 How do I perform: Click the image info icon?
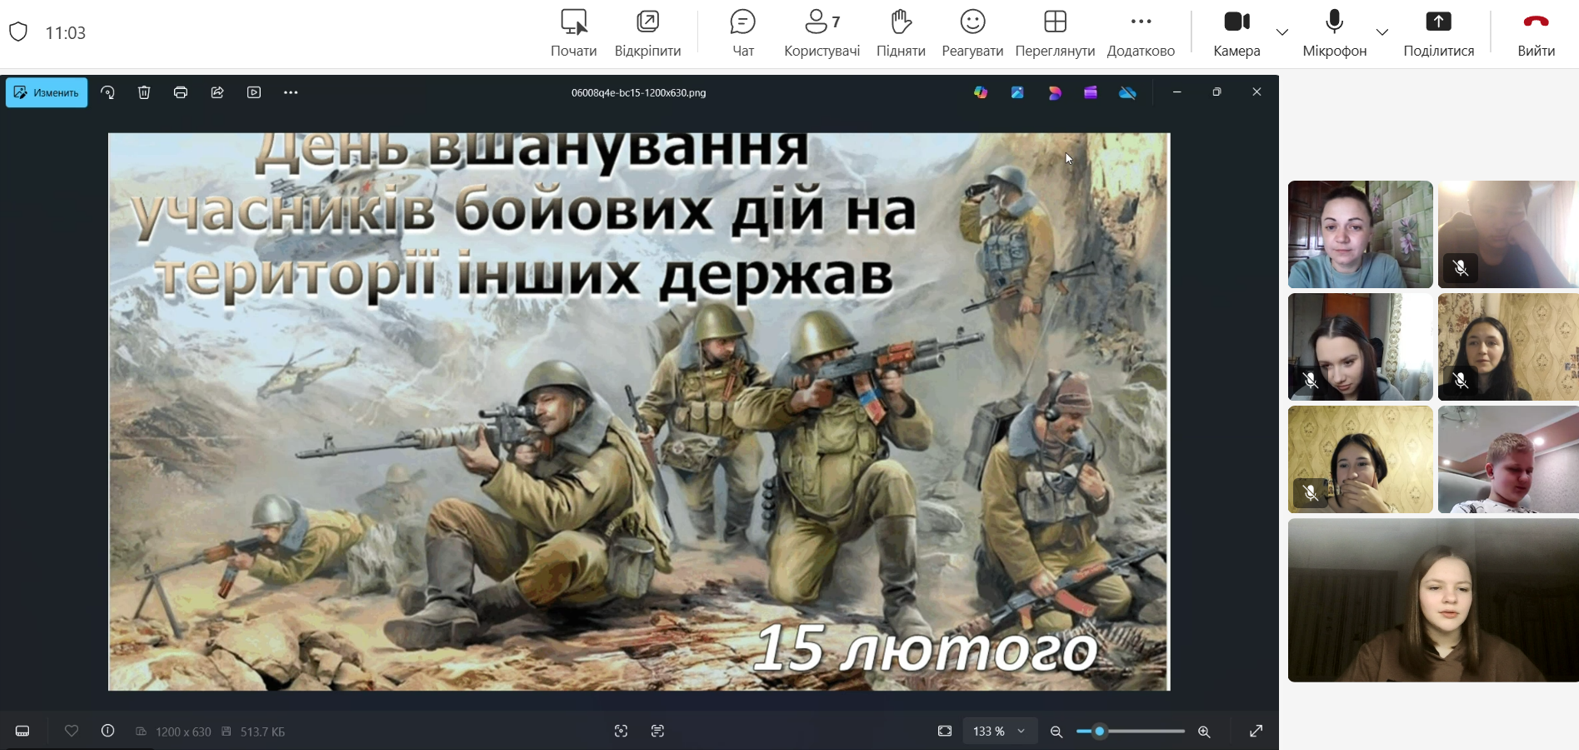(x=108, y=731)
